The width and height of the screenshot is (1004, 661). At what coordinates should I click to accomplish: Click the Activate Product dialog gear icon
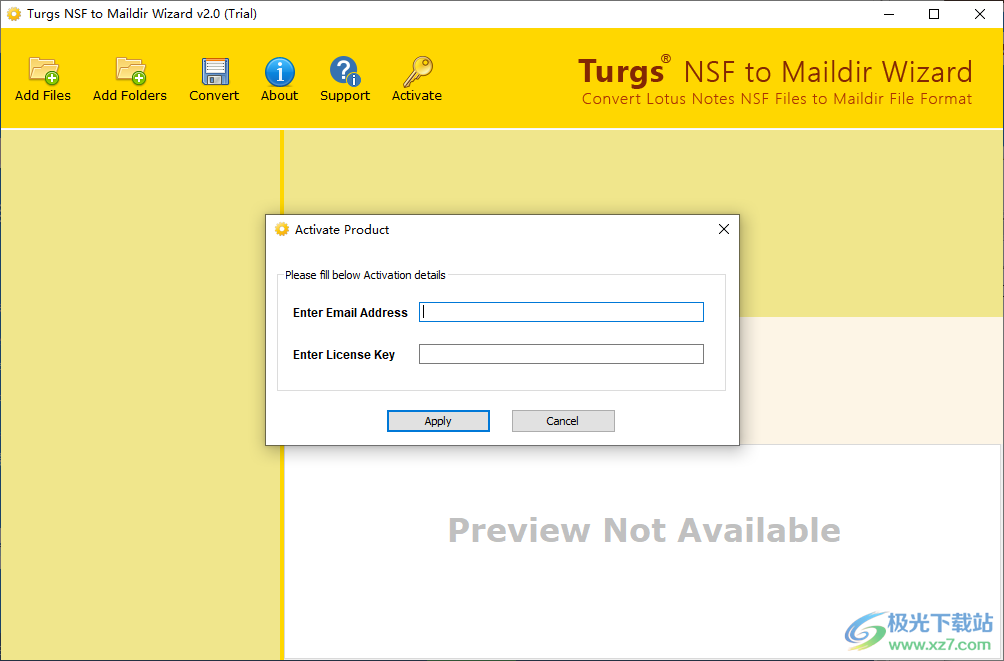click(x=282, y=229)
